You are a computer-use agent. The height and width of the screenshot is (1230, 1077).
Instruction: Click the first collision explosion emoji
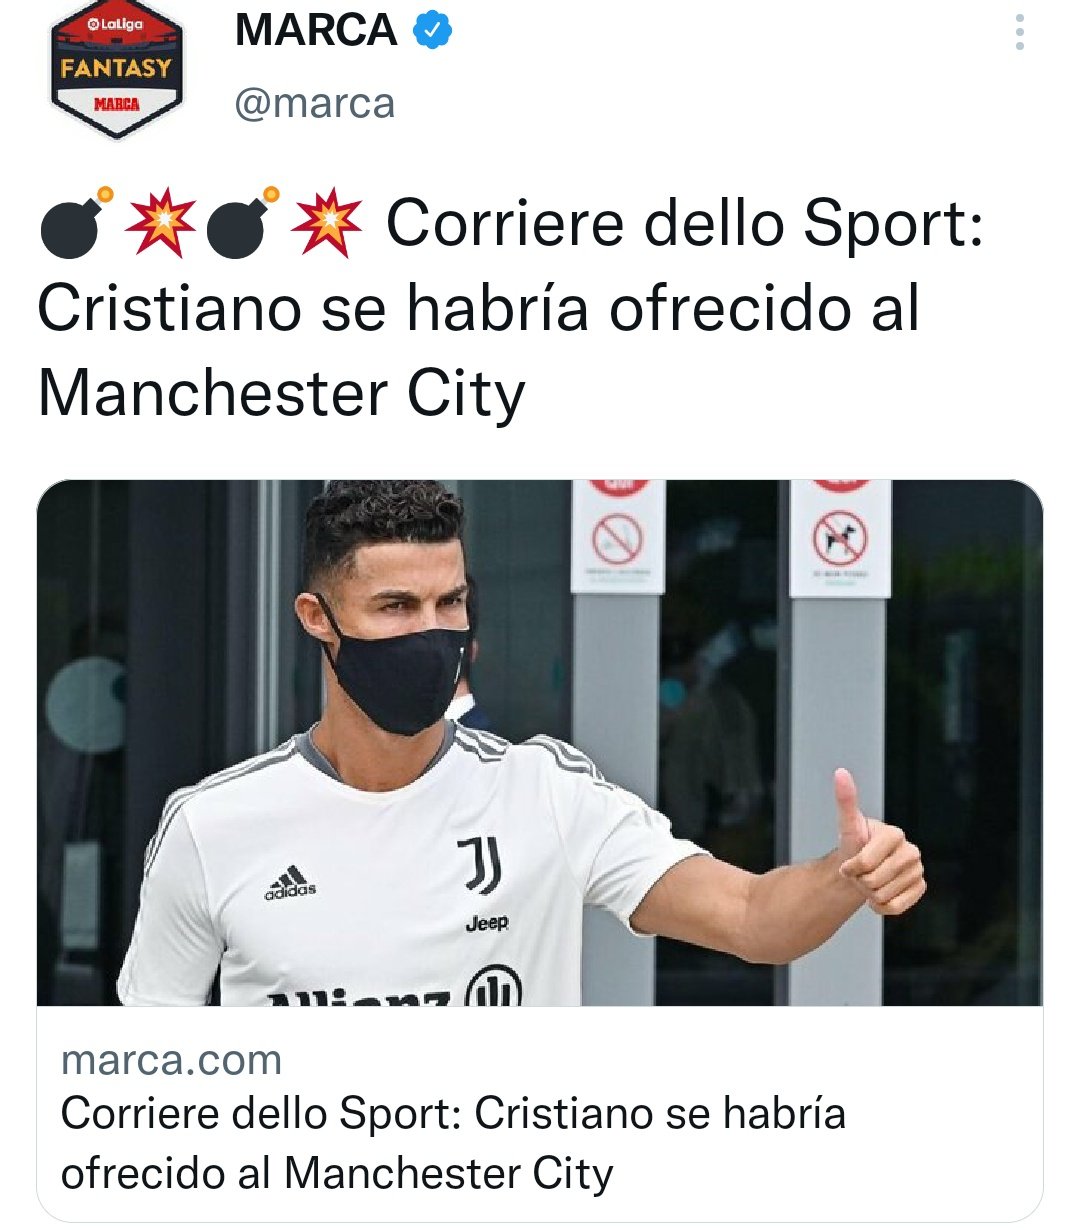(x=160, y=222)
